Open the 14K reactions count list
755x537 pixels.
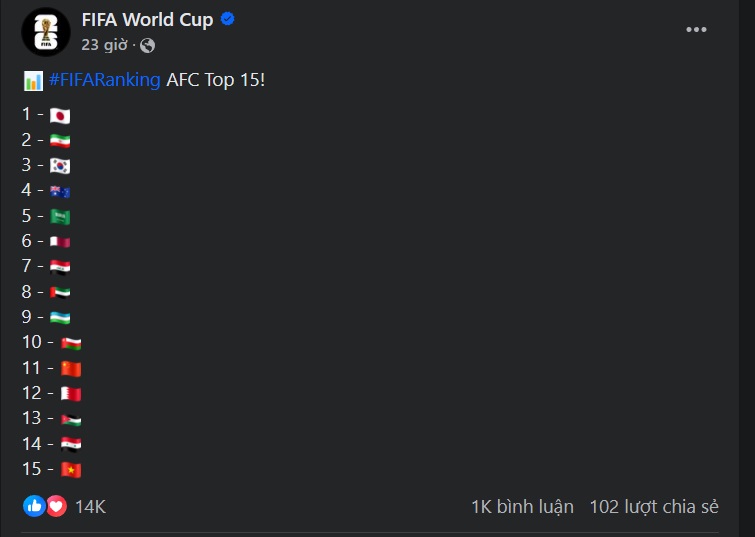click(x=90, y=507)
